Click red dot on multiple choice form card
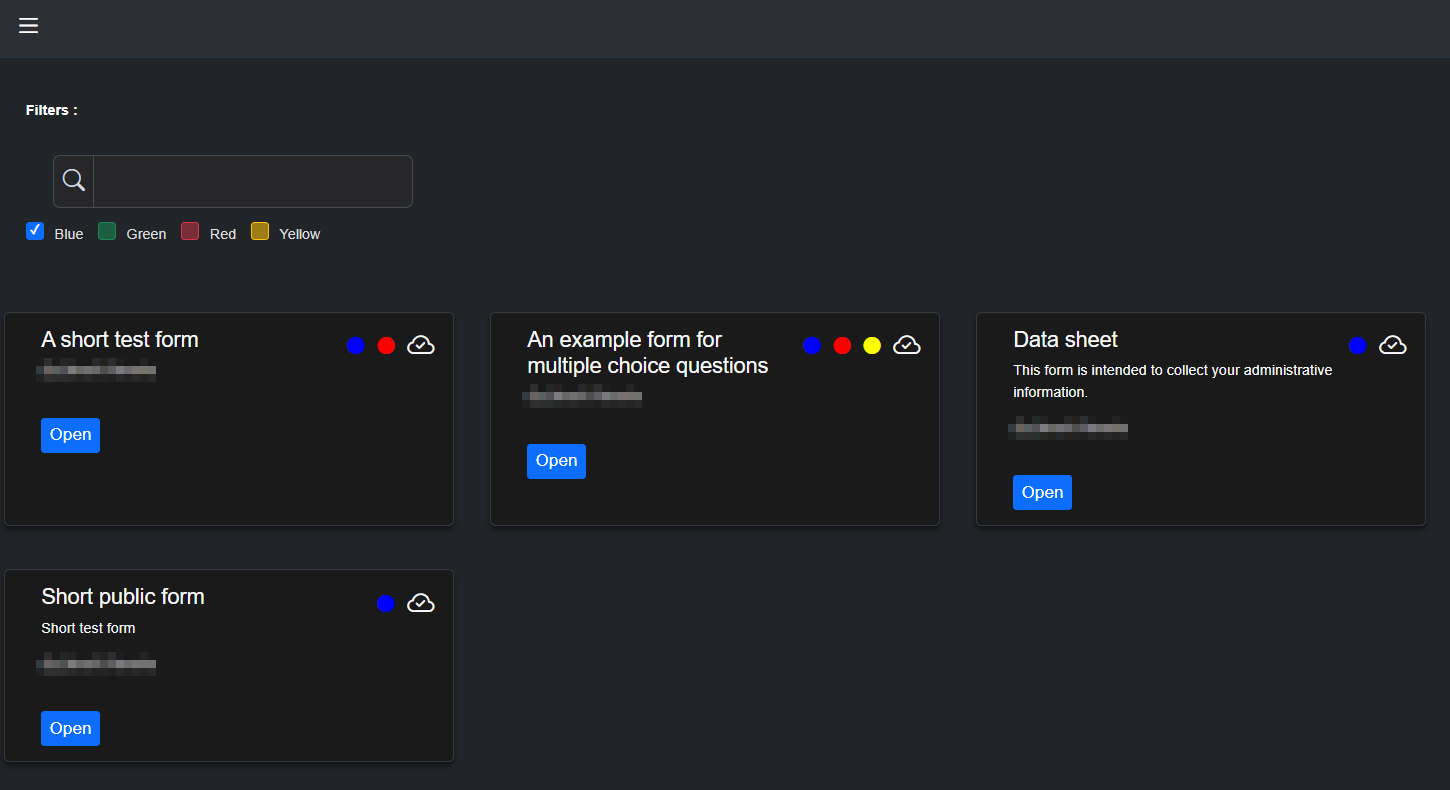The image size is (1450, 790). point(842,345)
